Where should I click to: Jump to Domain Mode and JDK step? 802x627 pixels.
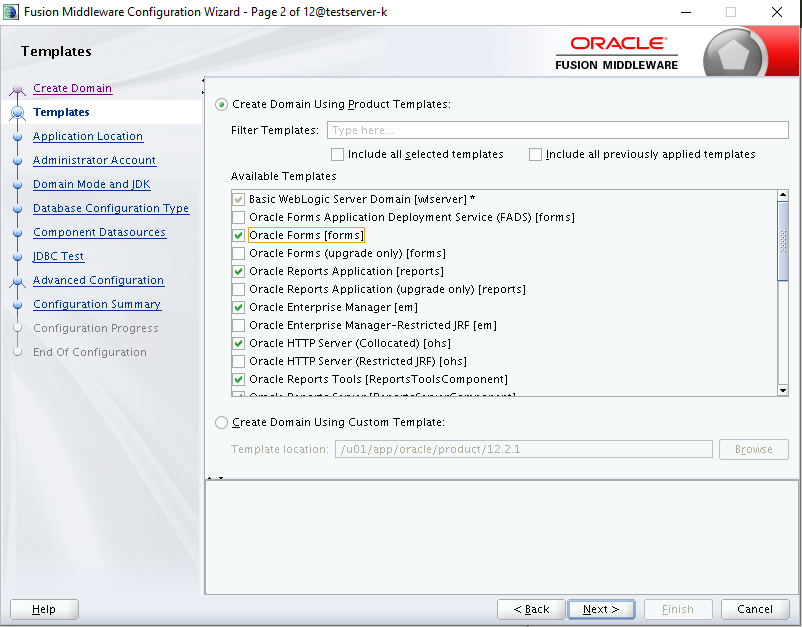click(92, 185)
